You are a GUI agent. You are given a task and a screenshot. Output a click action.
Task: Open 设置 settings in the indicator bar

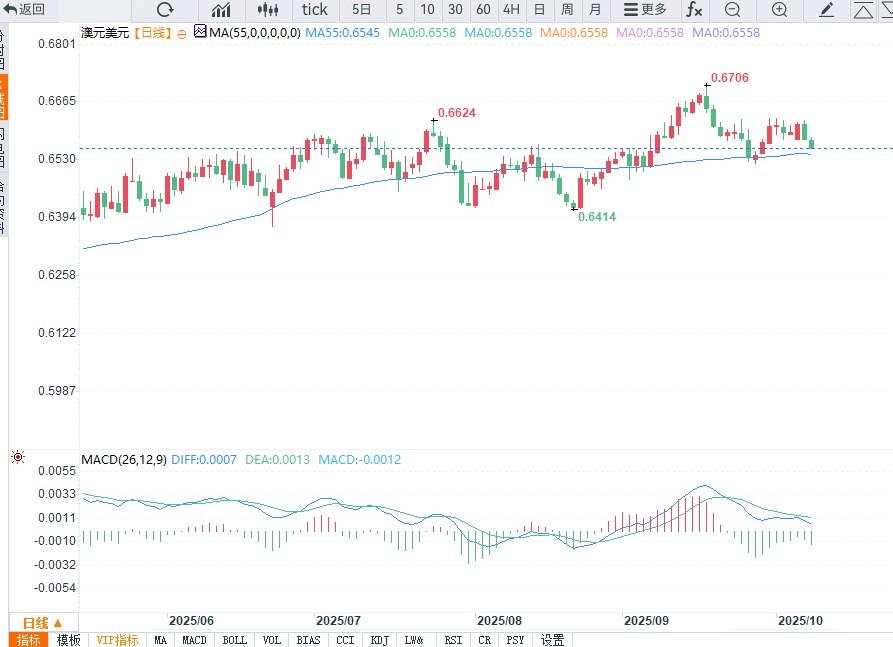[x=552, y=640]
